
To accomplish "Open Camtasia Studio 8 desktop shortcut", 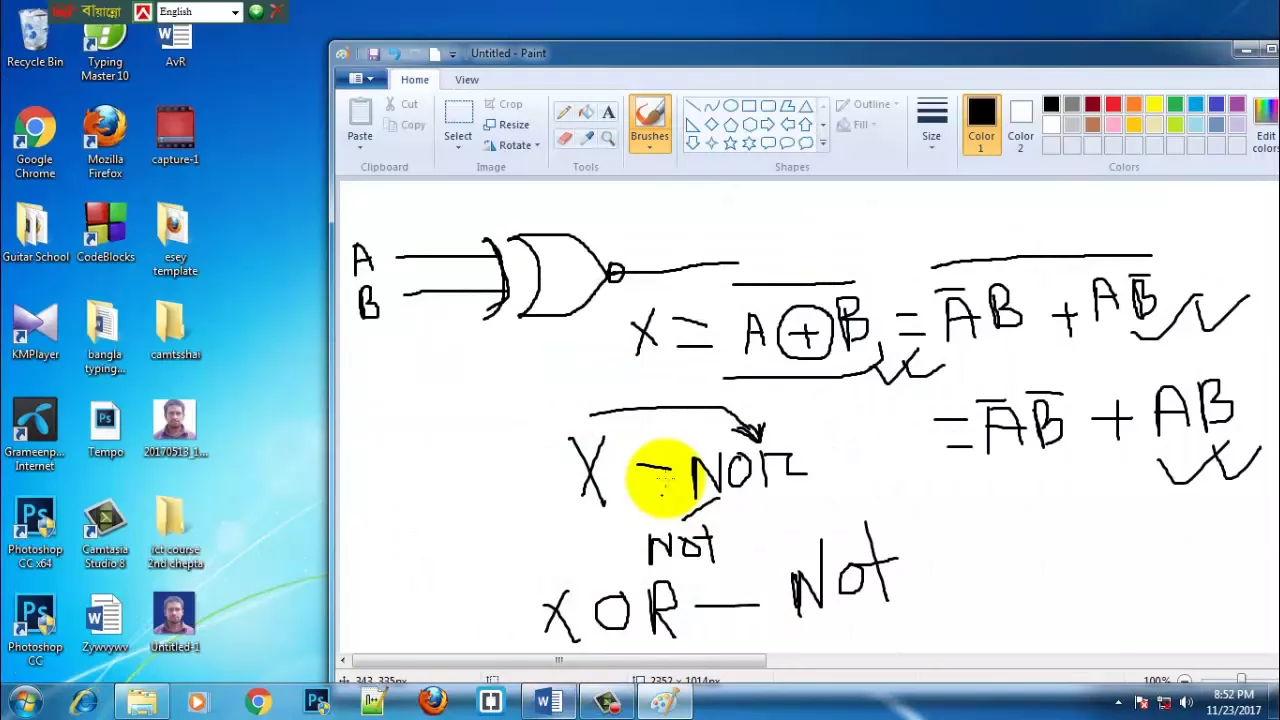I will pos(105,532).
